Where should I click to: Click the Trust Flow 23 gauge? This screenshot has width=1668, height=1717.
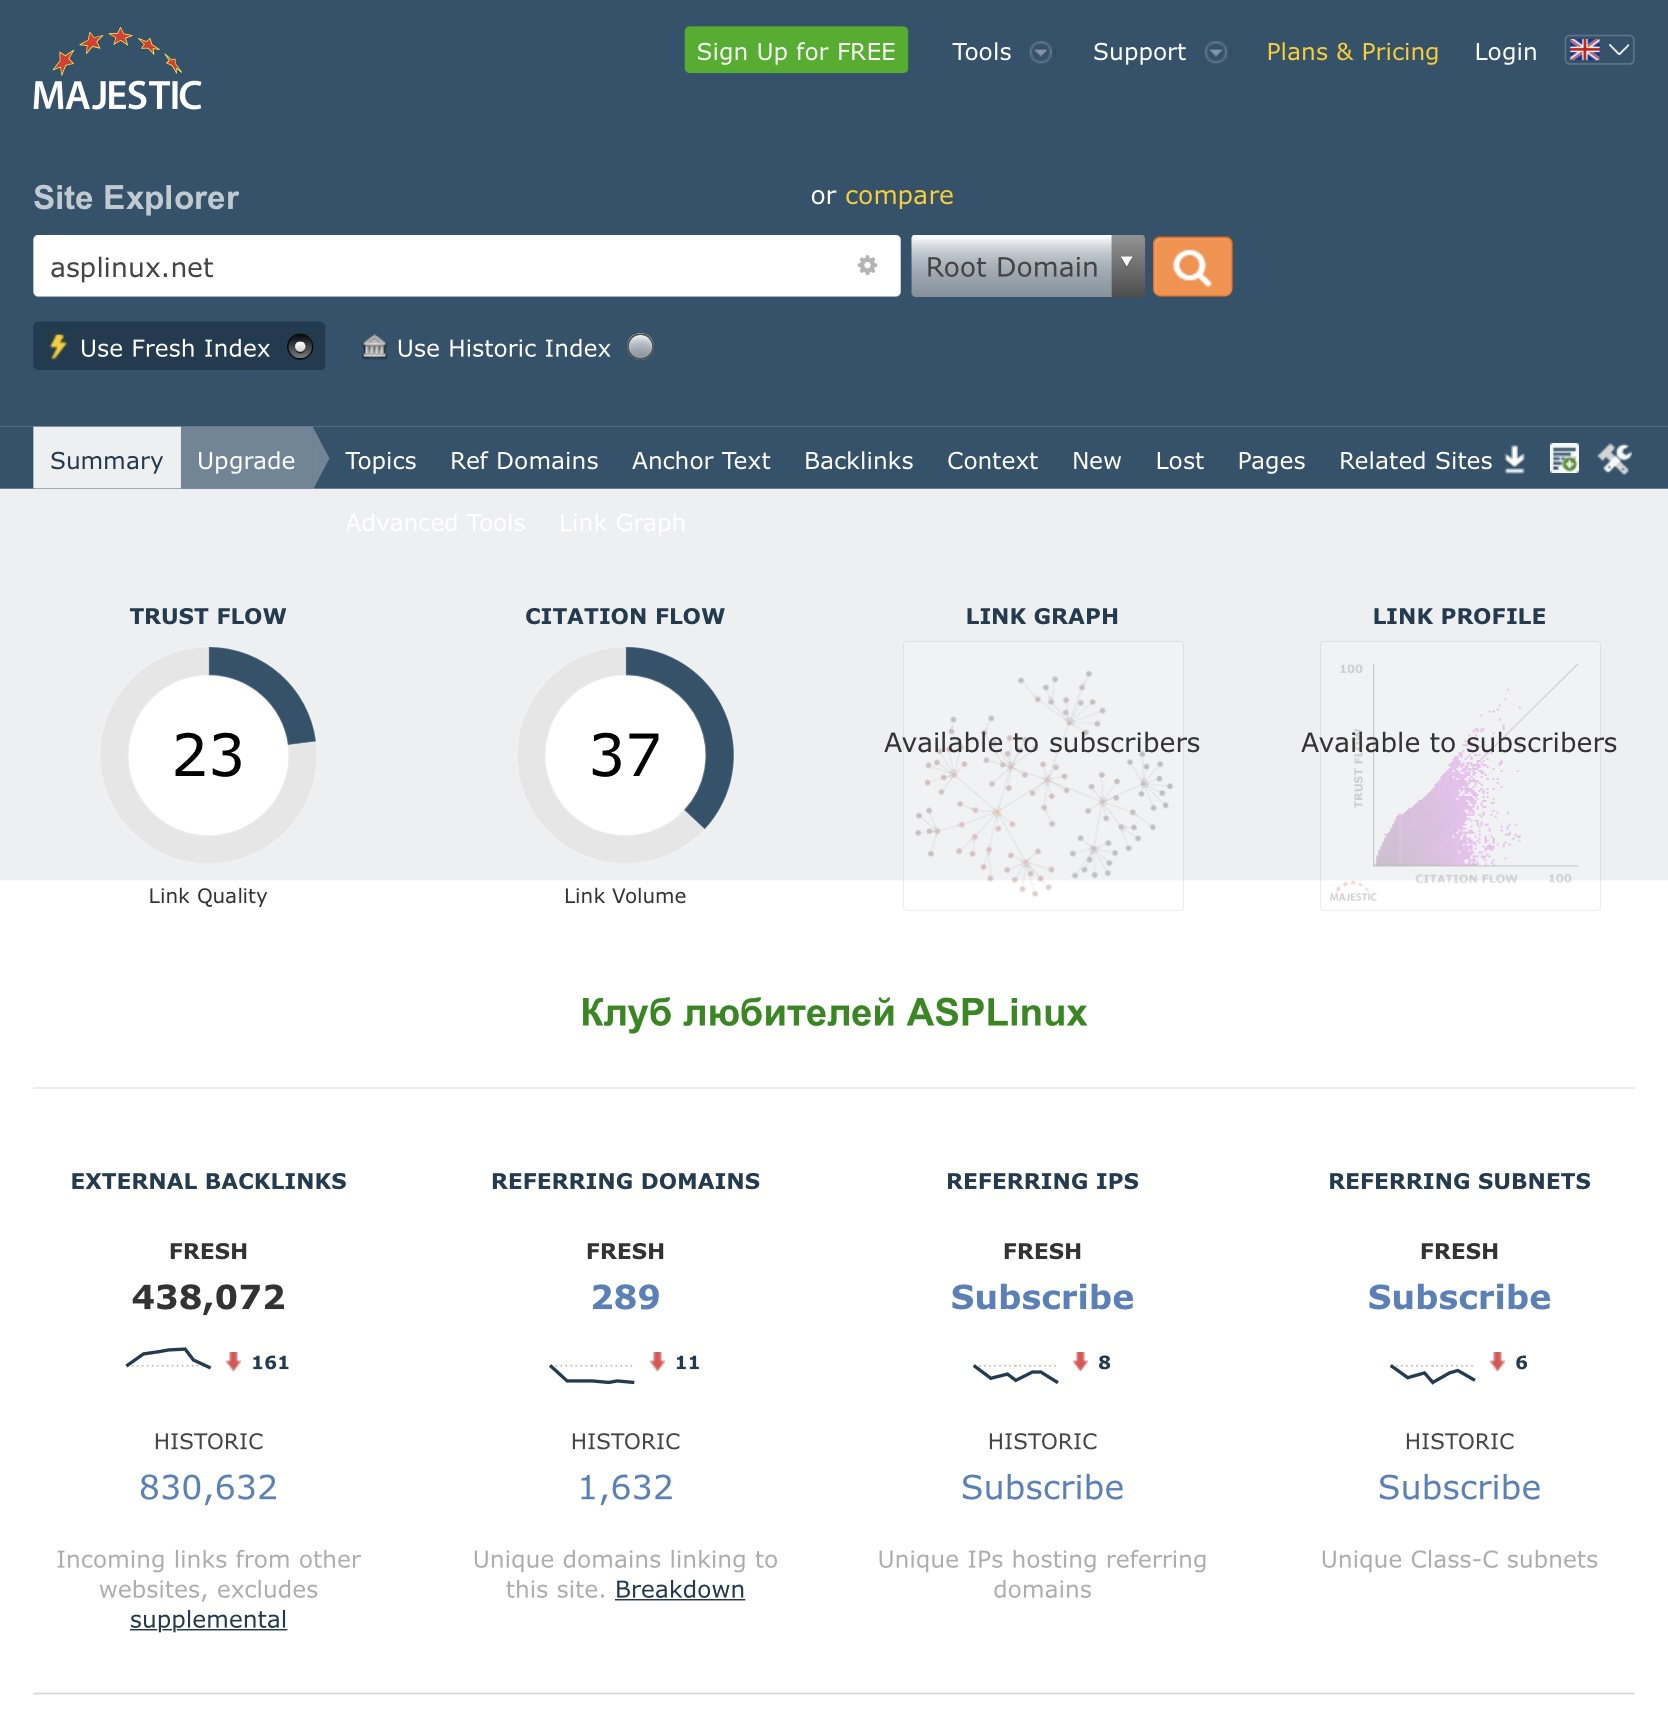(x=208, y=755)
